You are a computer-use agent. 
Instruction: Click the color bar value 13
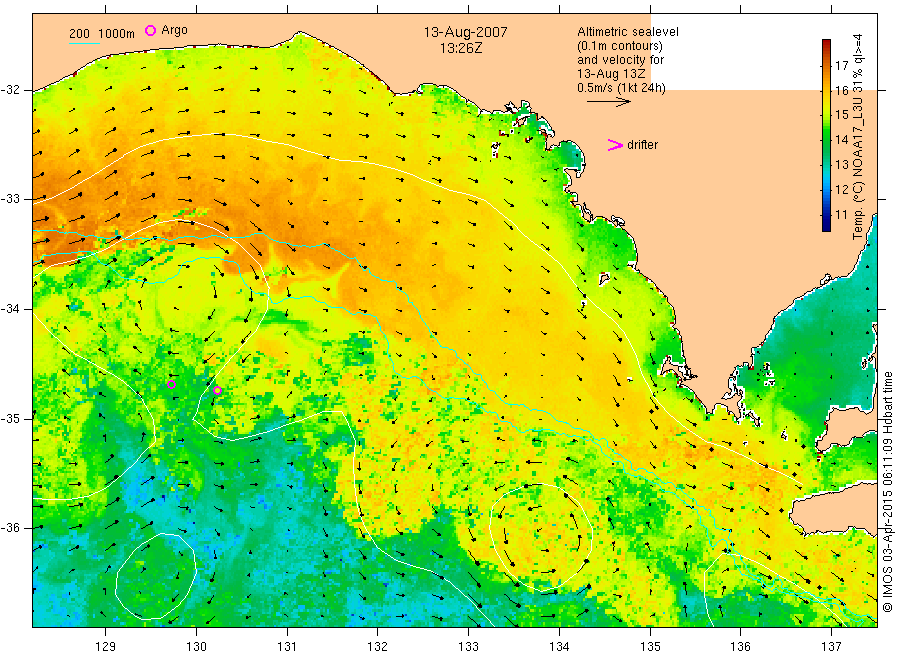coord(841,165)
